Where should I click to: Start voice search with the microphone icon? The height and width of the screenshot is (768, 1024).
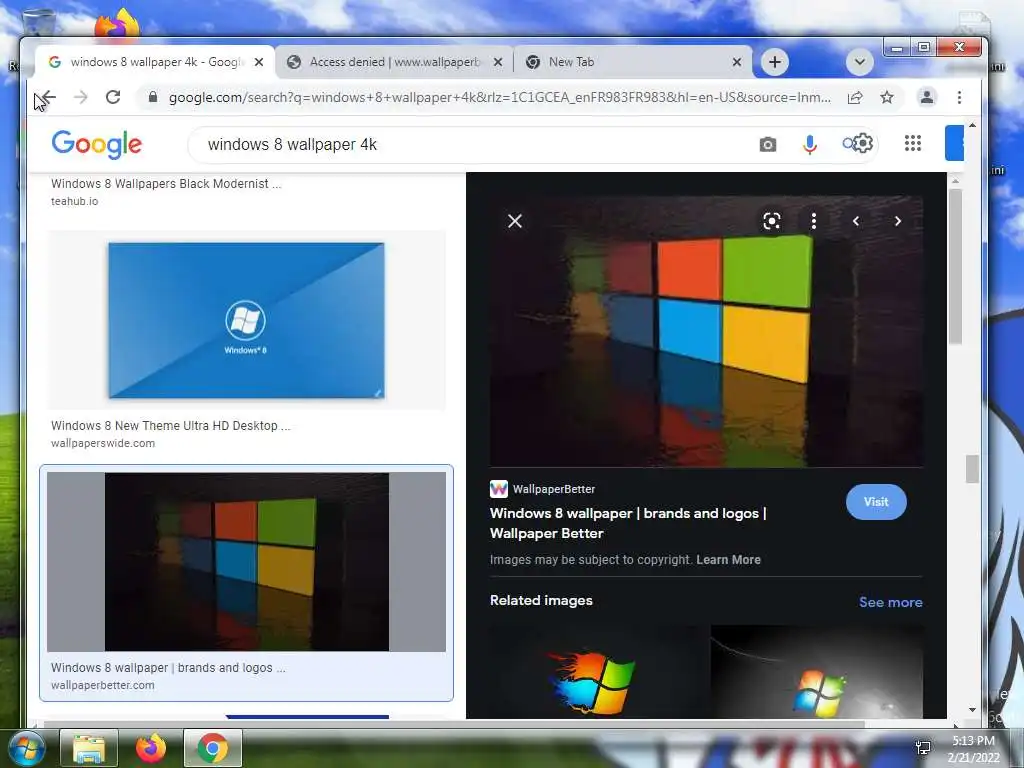pyautogui.click(x=810, y=144)
